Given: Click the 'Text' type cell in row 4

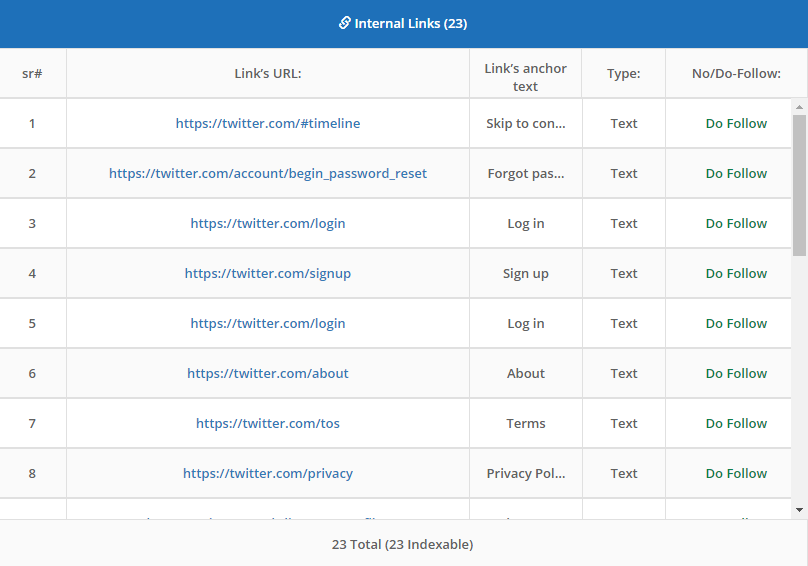Looking at the screenshot, I should pos(624,273).
